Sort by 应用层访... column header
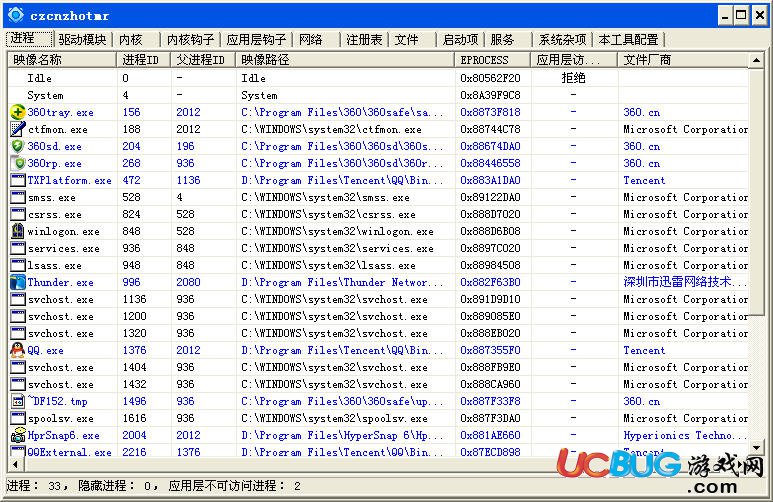This screenshot has width=773, height=502. (x=574, y=60)
